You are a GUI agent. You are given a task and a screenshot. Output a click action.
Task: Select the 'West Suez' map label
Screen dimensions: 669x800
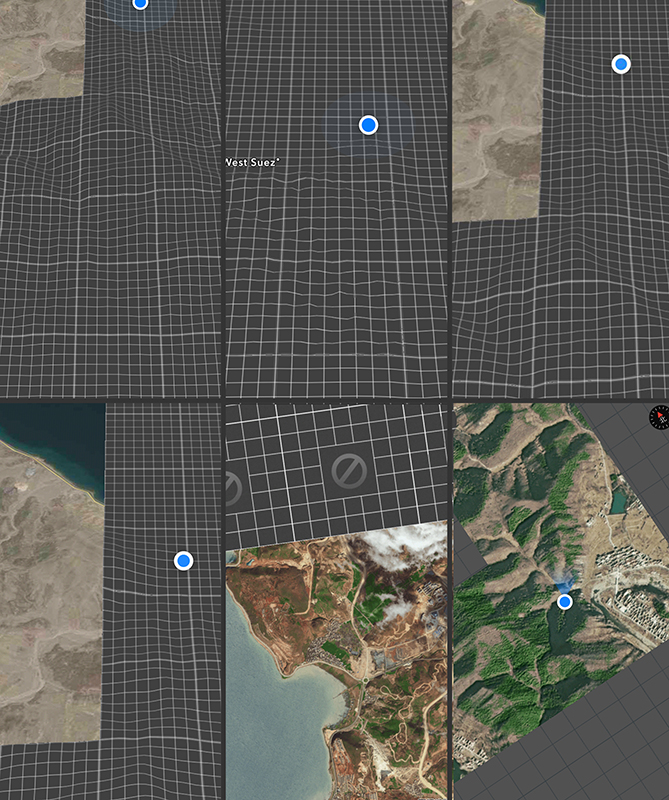point(252,162)
